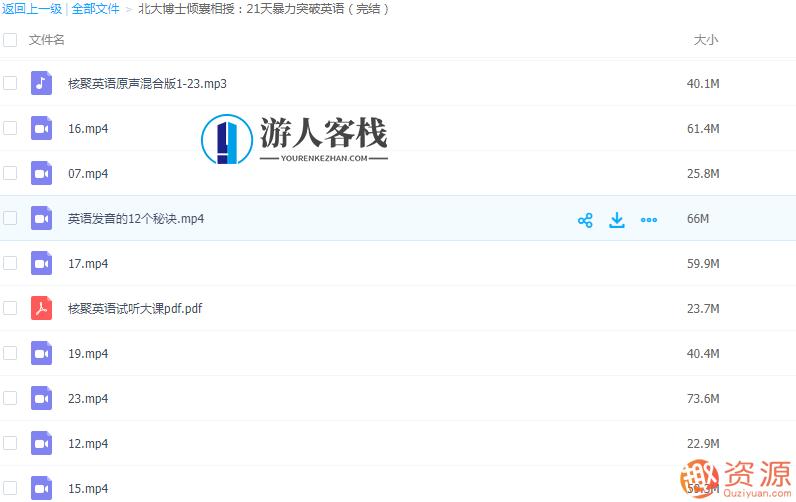Click the 66M size value
The height and width of the screenshot is (502, 796).
pyautogui.click(x=698, y=218)
